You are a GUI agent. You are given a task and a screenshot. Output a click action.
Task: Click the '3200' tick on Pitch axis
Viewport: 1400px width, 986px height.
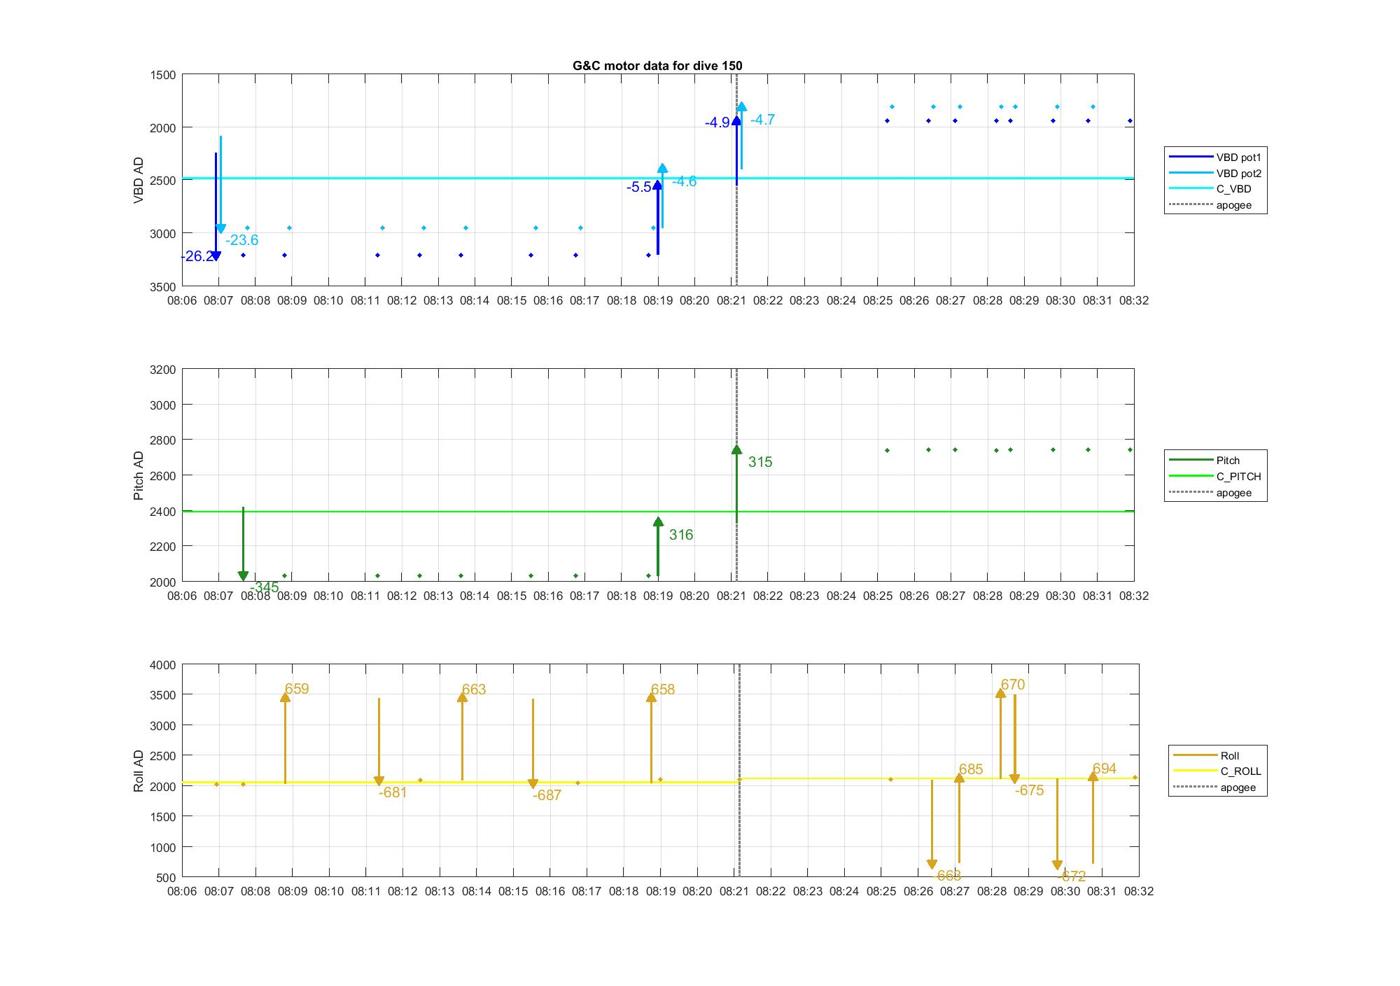163,370
